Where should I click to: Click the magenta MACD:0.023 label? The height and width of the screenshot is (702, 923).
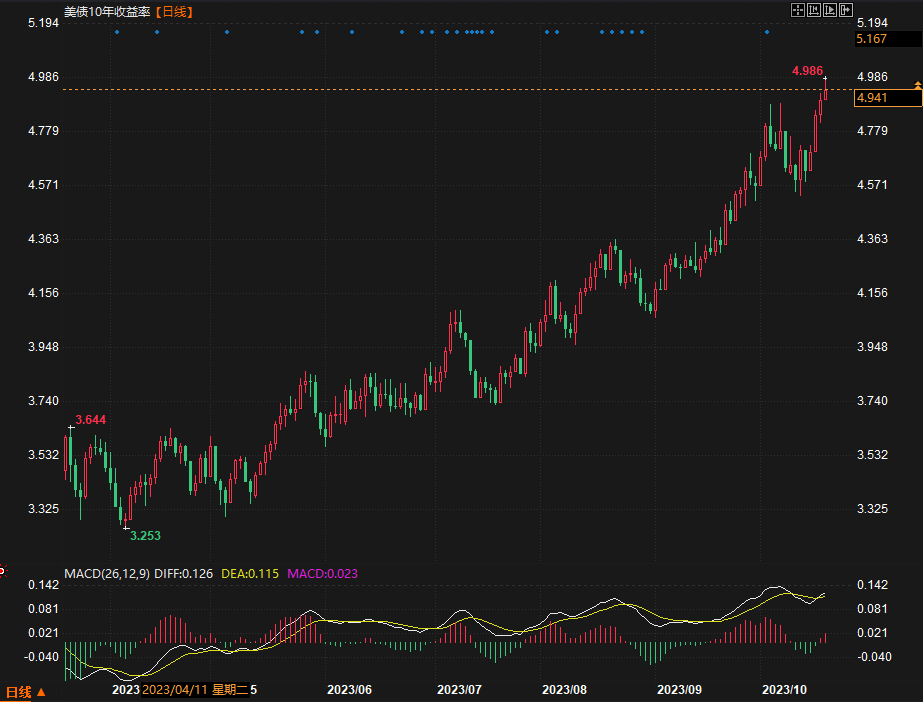(x=322, y=573)
